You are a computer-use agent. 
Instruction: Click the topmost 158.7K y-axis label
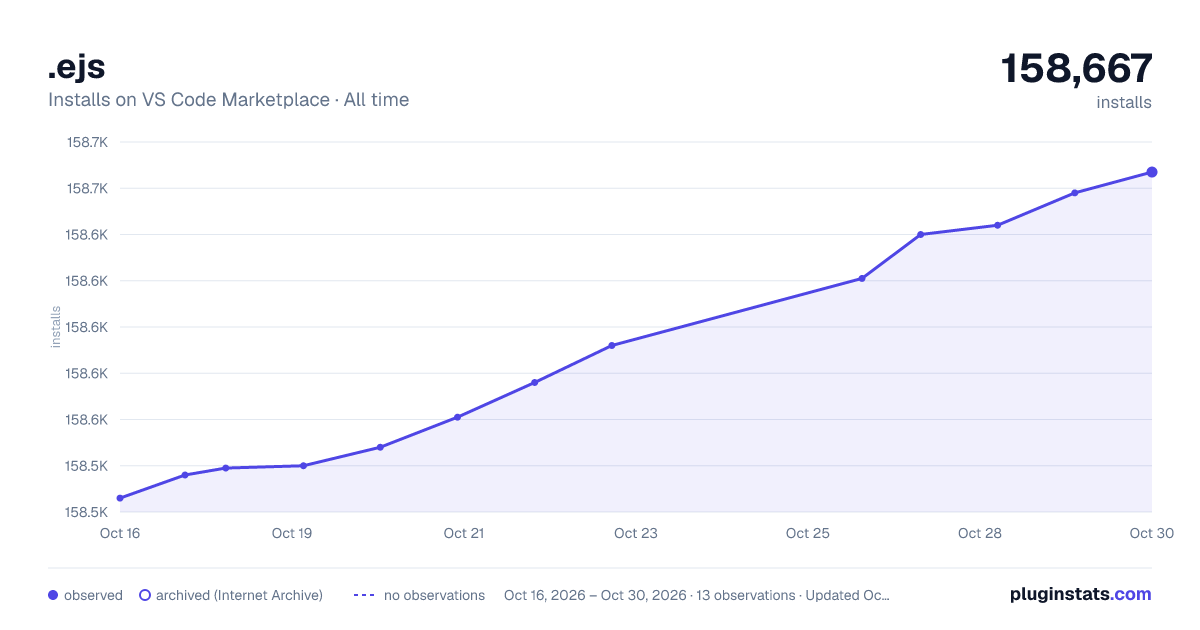point(87,142)
